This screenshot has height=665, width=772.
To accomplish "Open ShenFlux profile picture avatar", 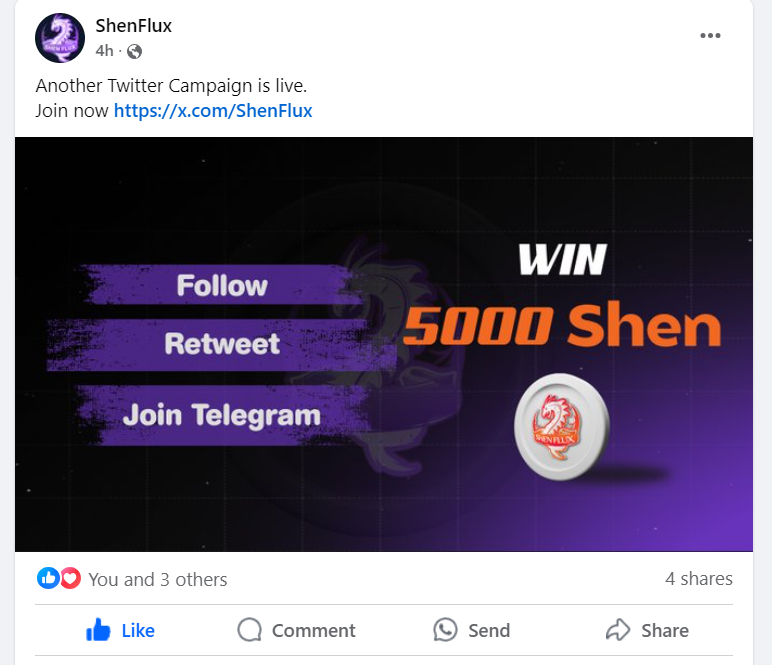I will point(60,38).
